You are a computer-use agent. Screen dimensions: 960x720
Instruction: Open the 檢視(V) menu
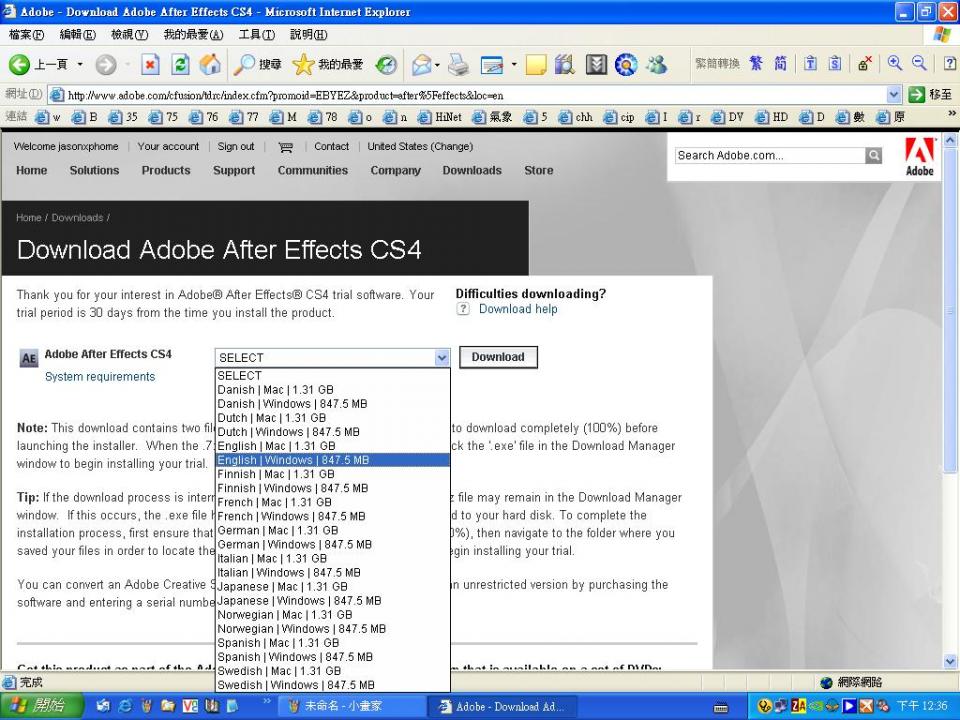click(129, 35)
